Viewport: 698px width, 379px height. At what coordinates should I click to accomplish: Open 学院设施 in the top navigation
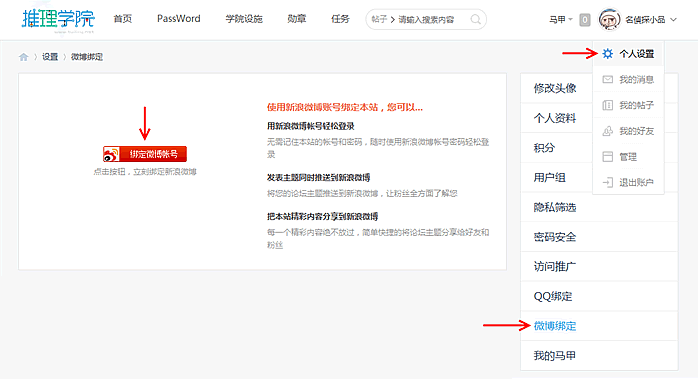tap(244, 19)
